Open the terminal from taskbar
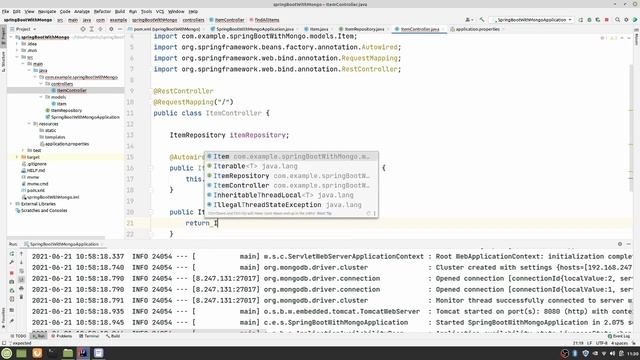Screen dimensions: 640x360 (x=53, y=353)
